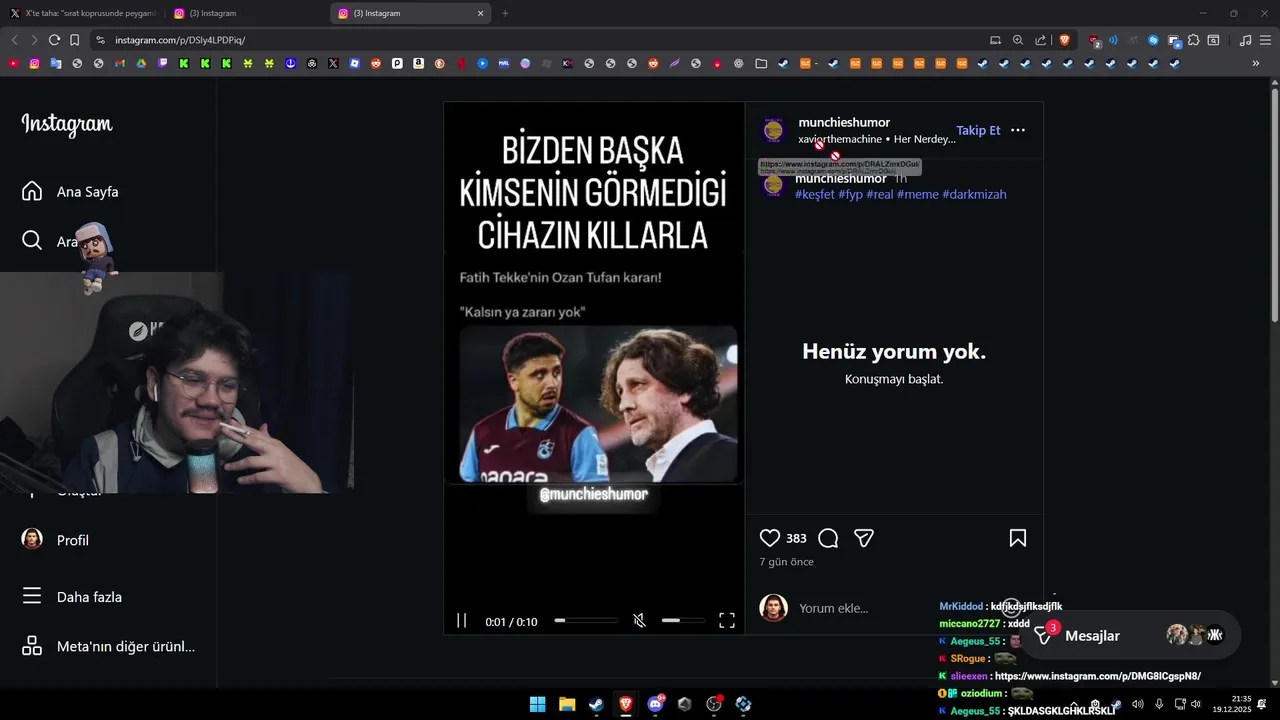Open the Twitch bookmark in bookmarks bar
The height and width of the screenshot is (720, 1280).
pyautogui.click(x=162, y=63)
